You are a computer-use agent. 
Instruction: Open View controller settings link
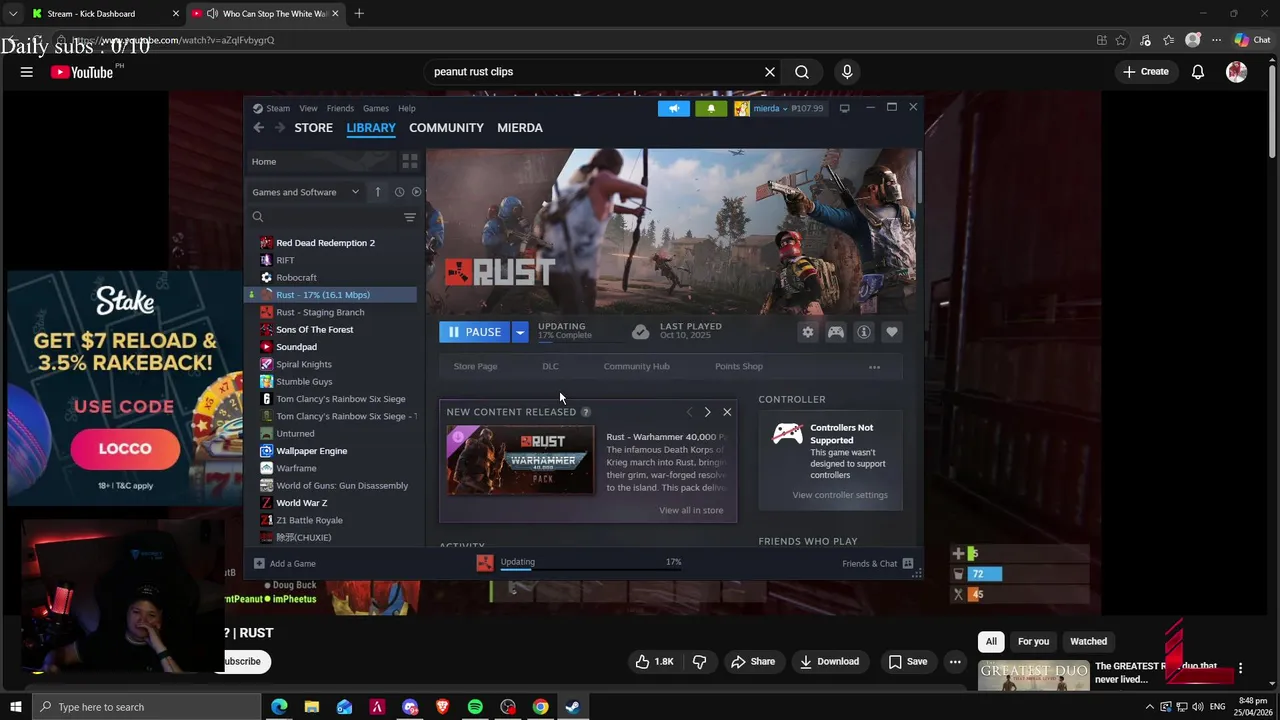(x=840, y=495)
